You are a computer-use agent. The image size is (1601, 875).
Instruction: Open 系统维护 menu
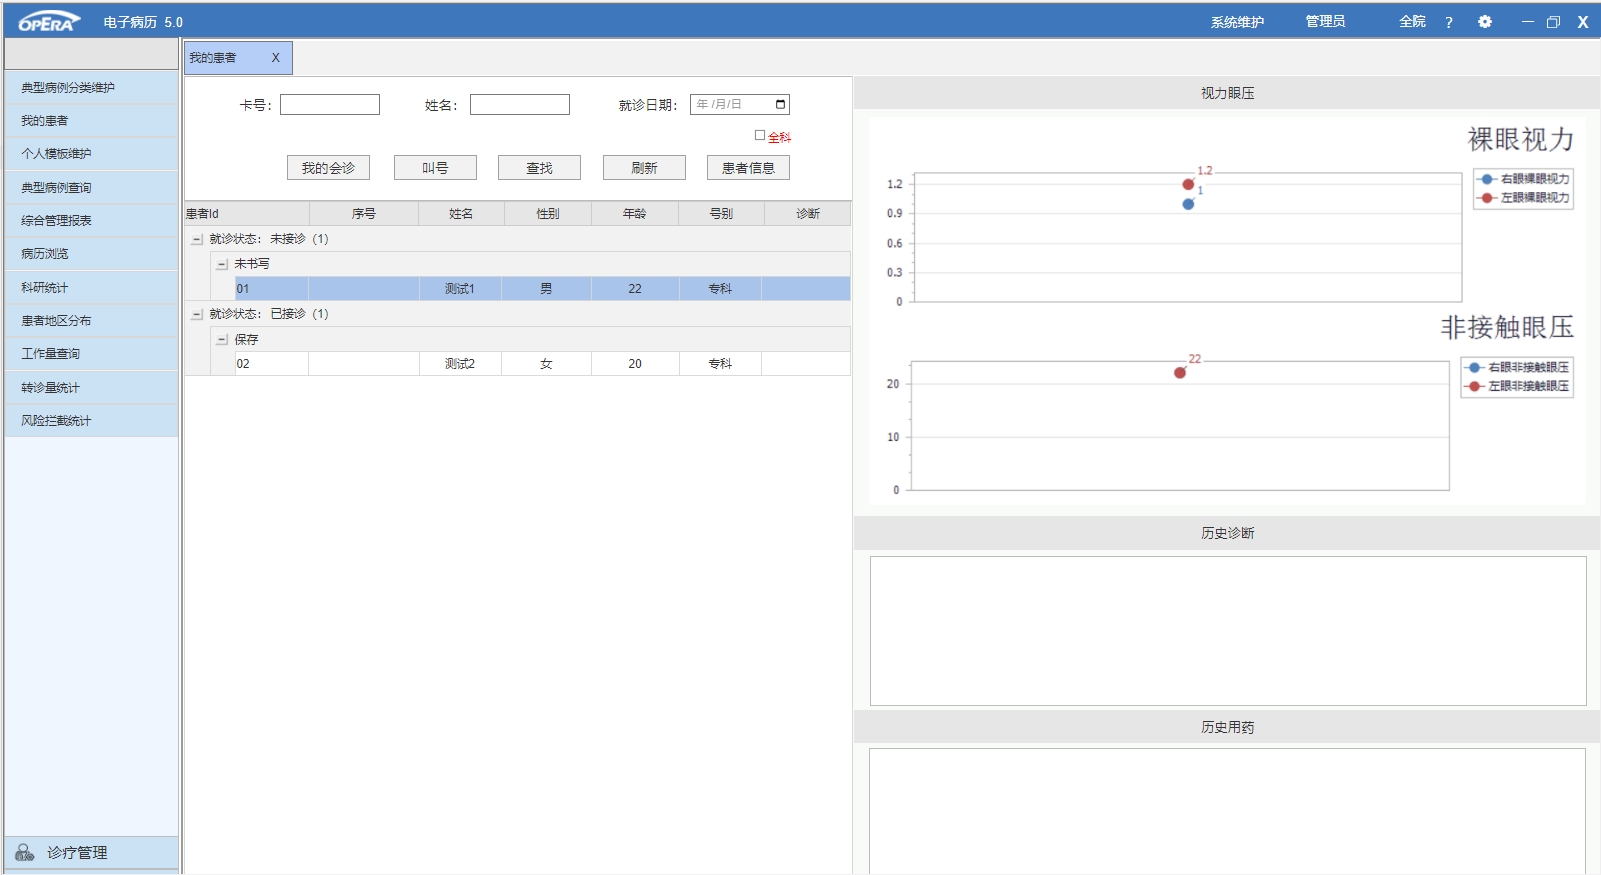click(x=1237, y=22)
